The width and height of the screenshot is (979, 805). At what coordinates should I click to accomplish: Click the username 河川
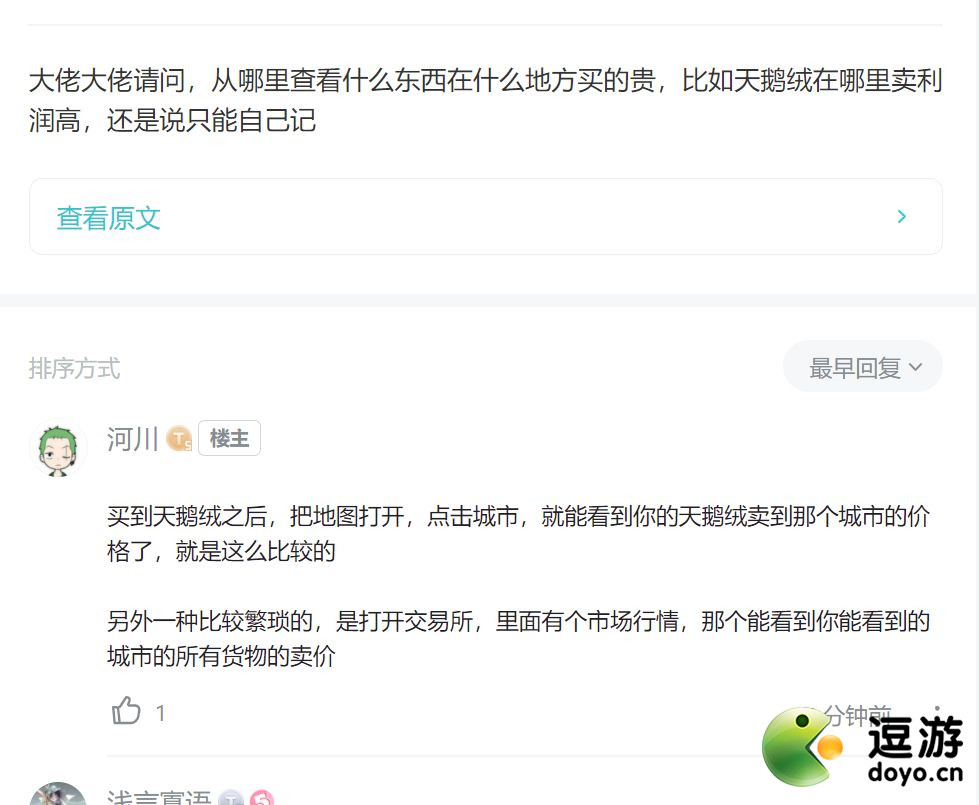tap(132, 438)
